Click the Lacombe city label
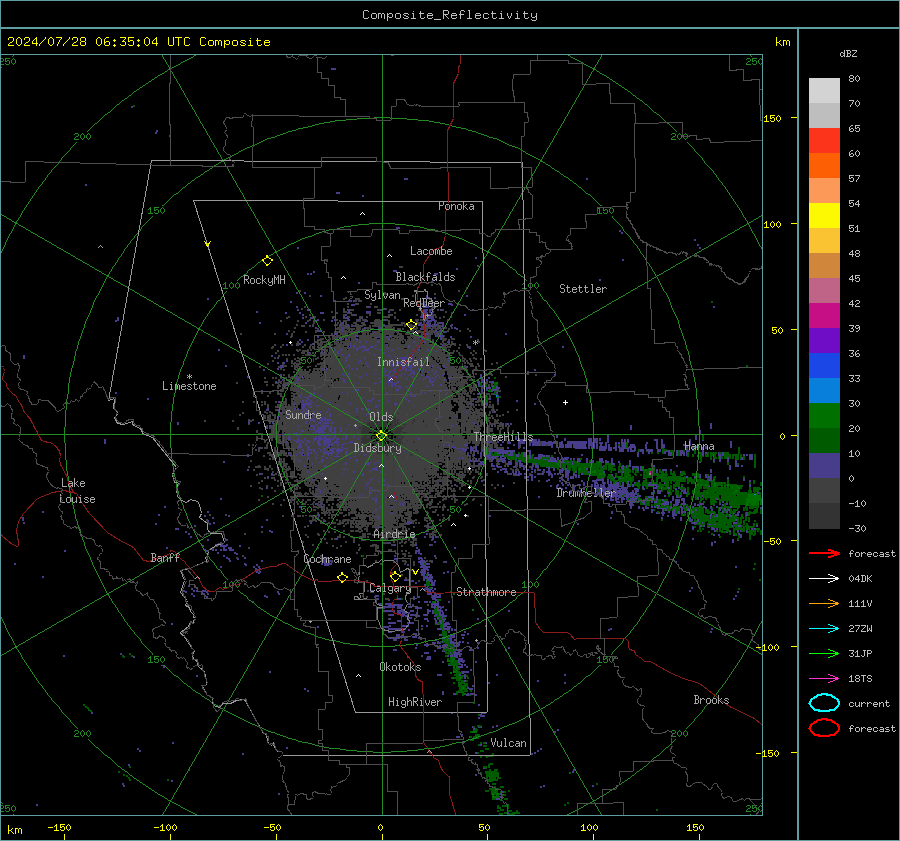The height and width of the screenshot is (841, 900). pos(431,251)
